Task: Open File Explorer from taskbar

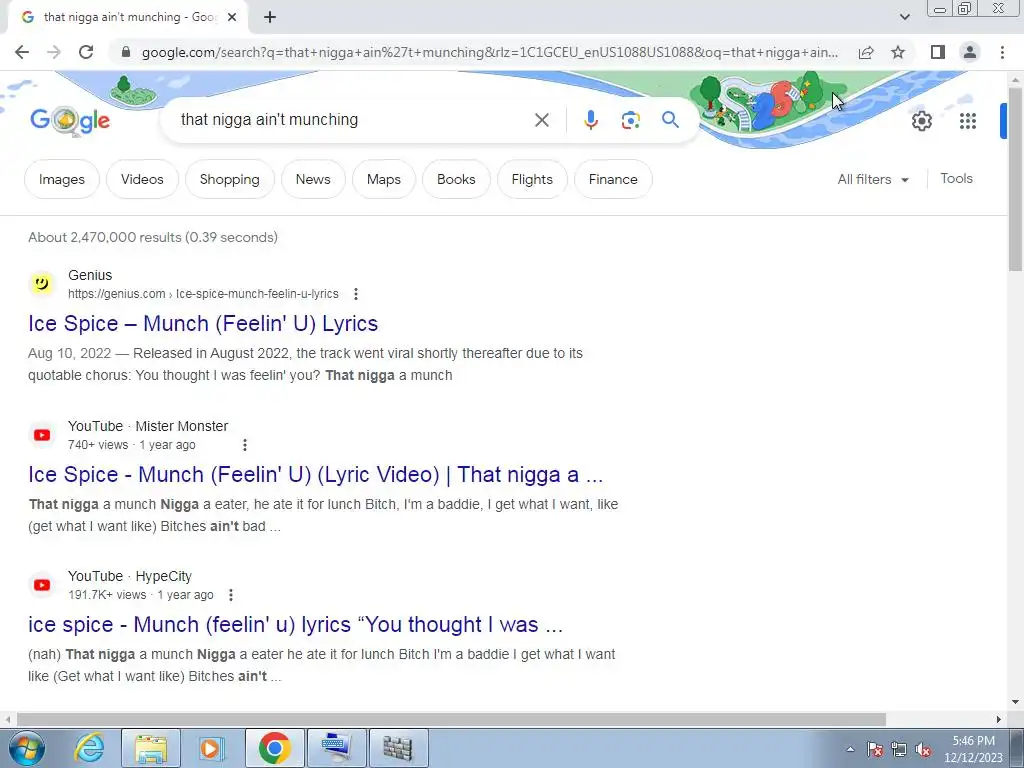Action: (x=150, y=748)
